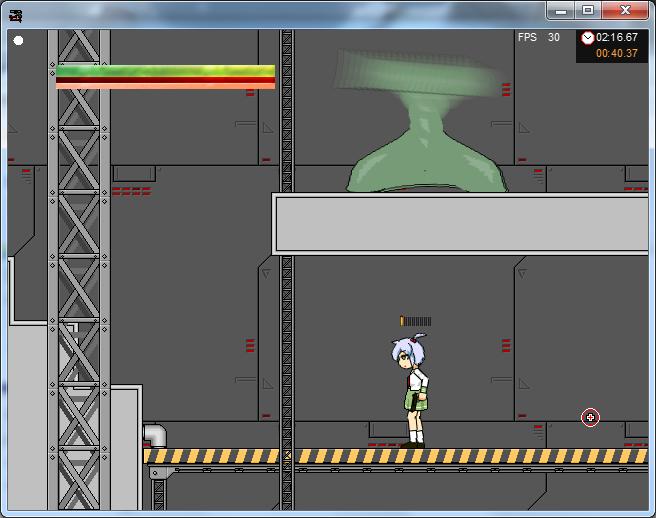The image size is (656, 518).
Task: Click the red clock icon by the timer
Action: (588, 38)
